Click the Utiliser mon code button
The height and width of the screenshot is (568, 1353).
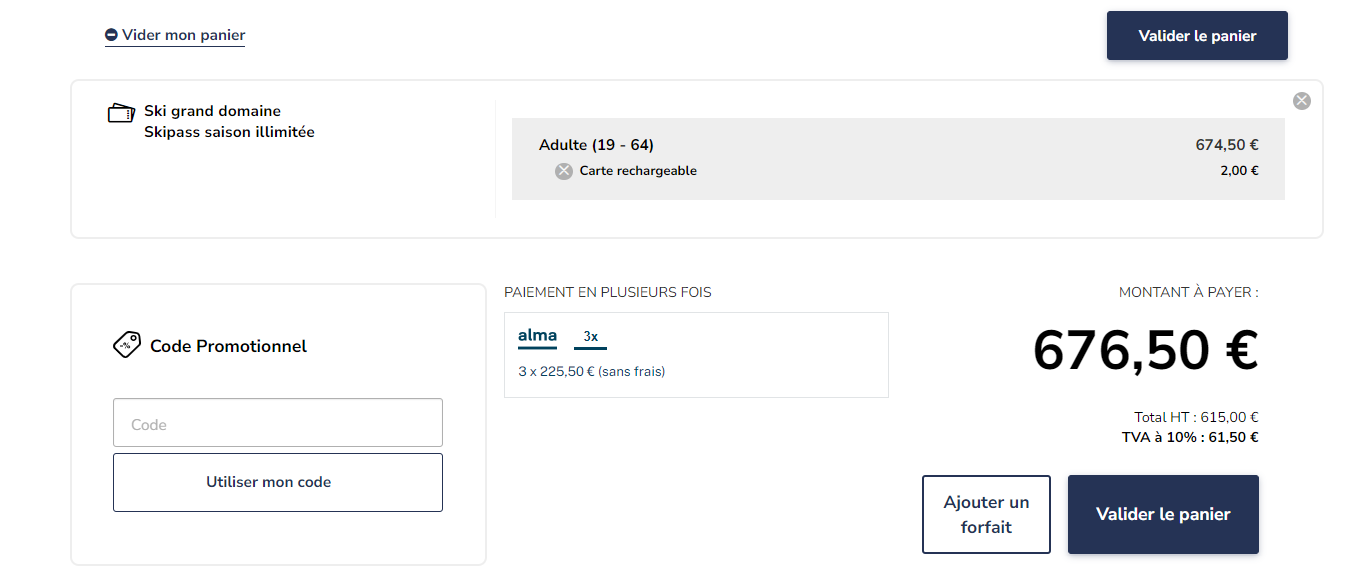click(278, 482)
